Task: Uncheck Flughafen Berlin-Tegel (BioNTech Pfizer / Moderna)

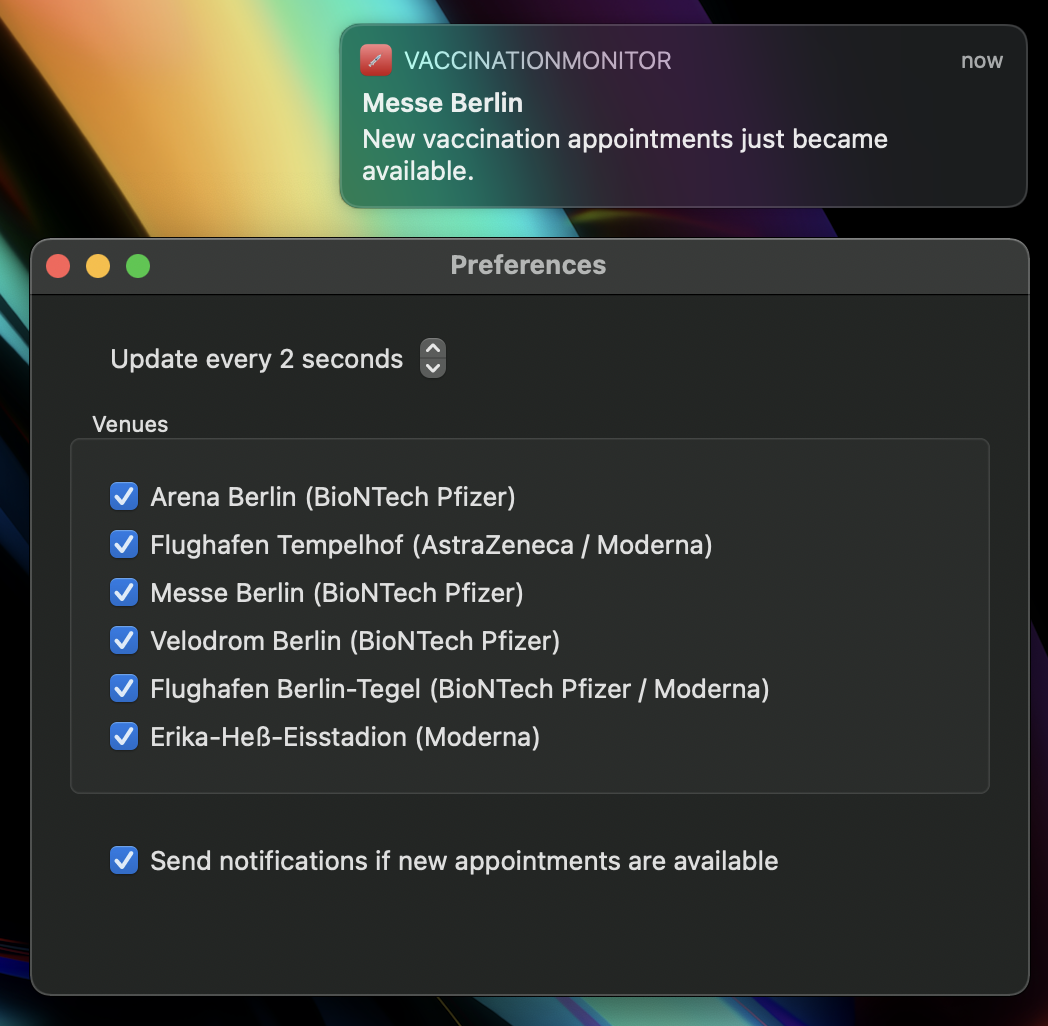Action: pos(124,688)
